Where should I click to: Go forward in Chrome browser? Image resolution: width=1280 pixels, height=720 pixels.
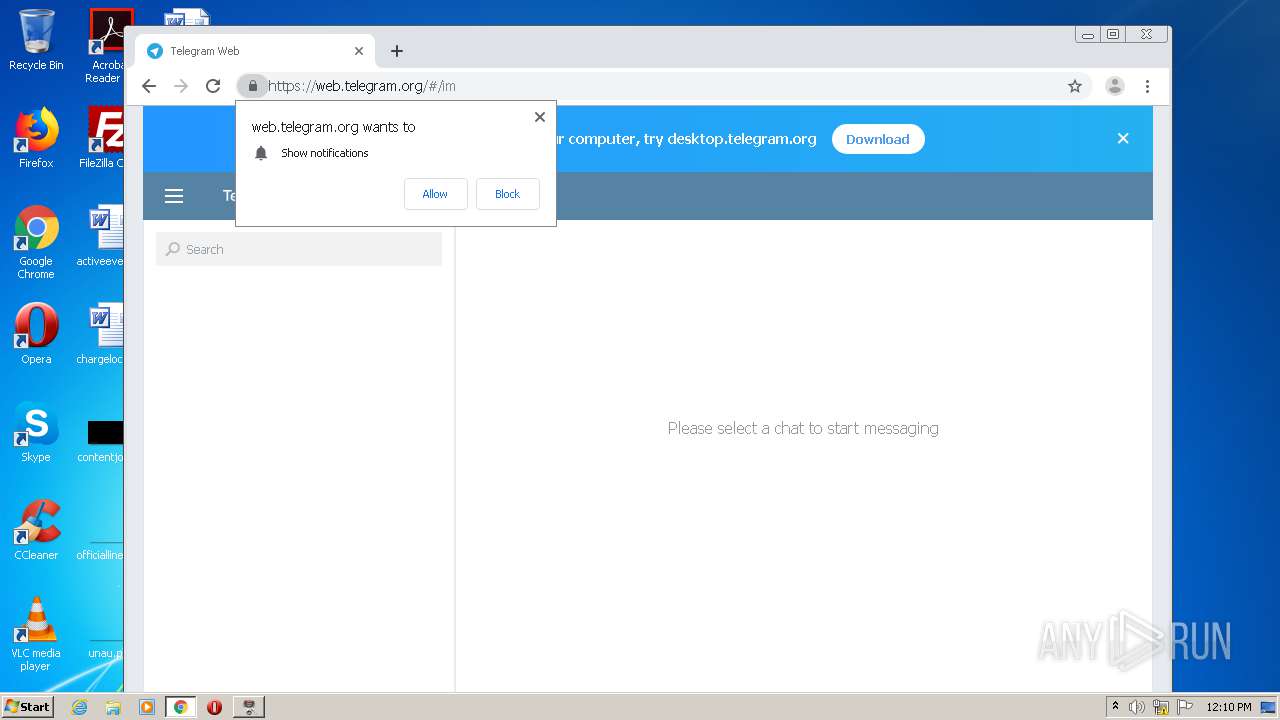point(181,86)
